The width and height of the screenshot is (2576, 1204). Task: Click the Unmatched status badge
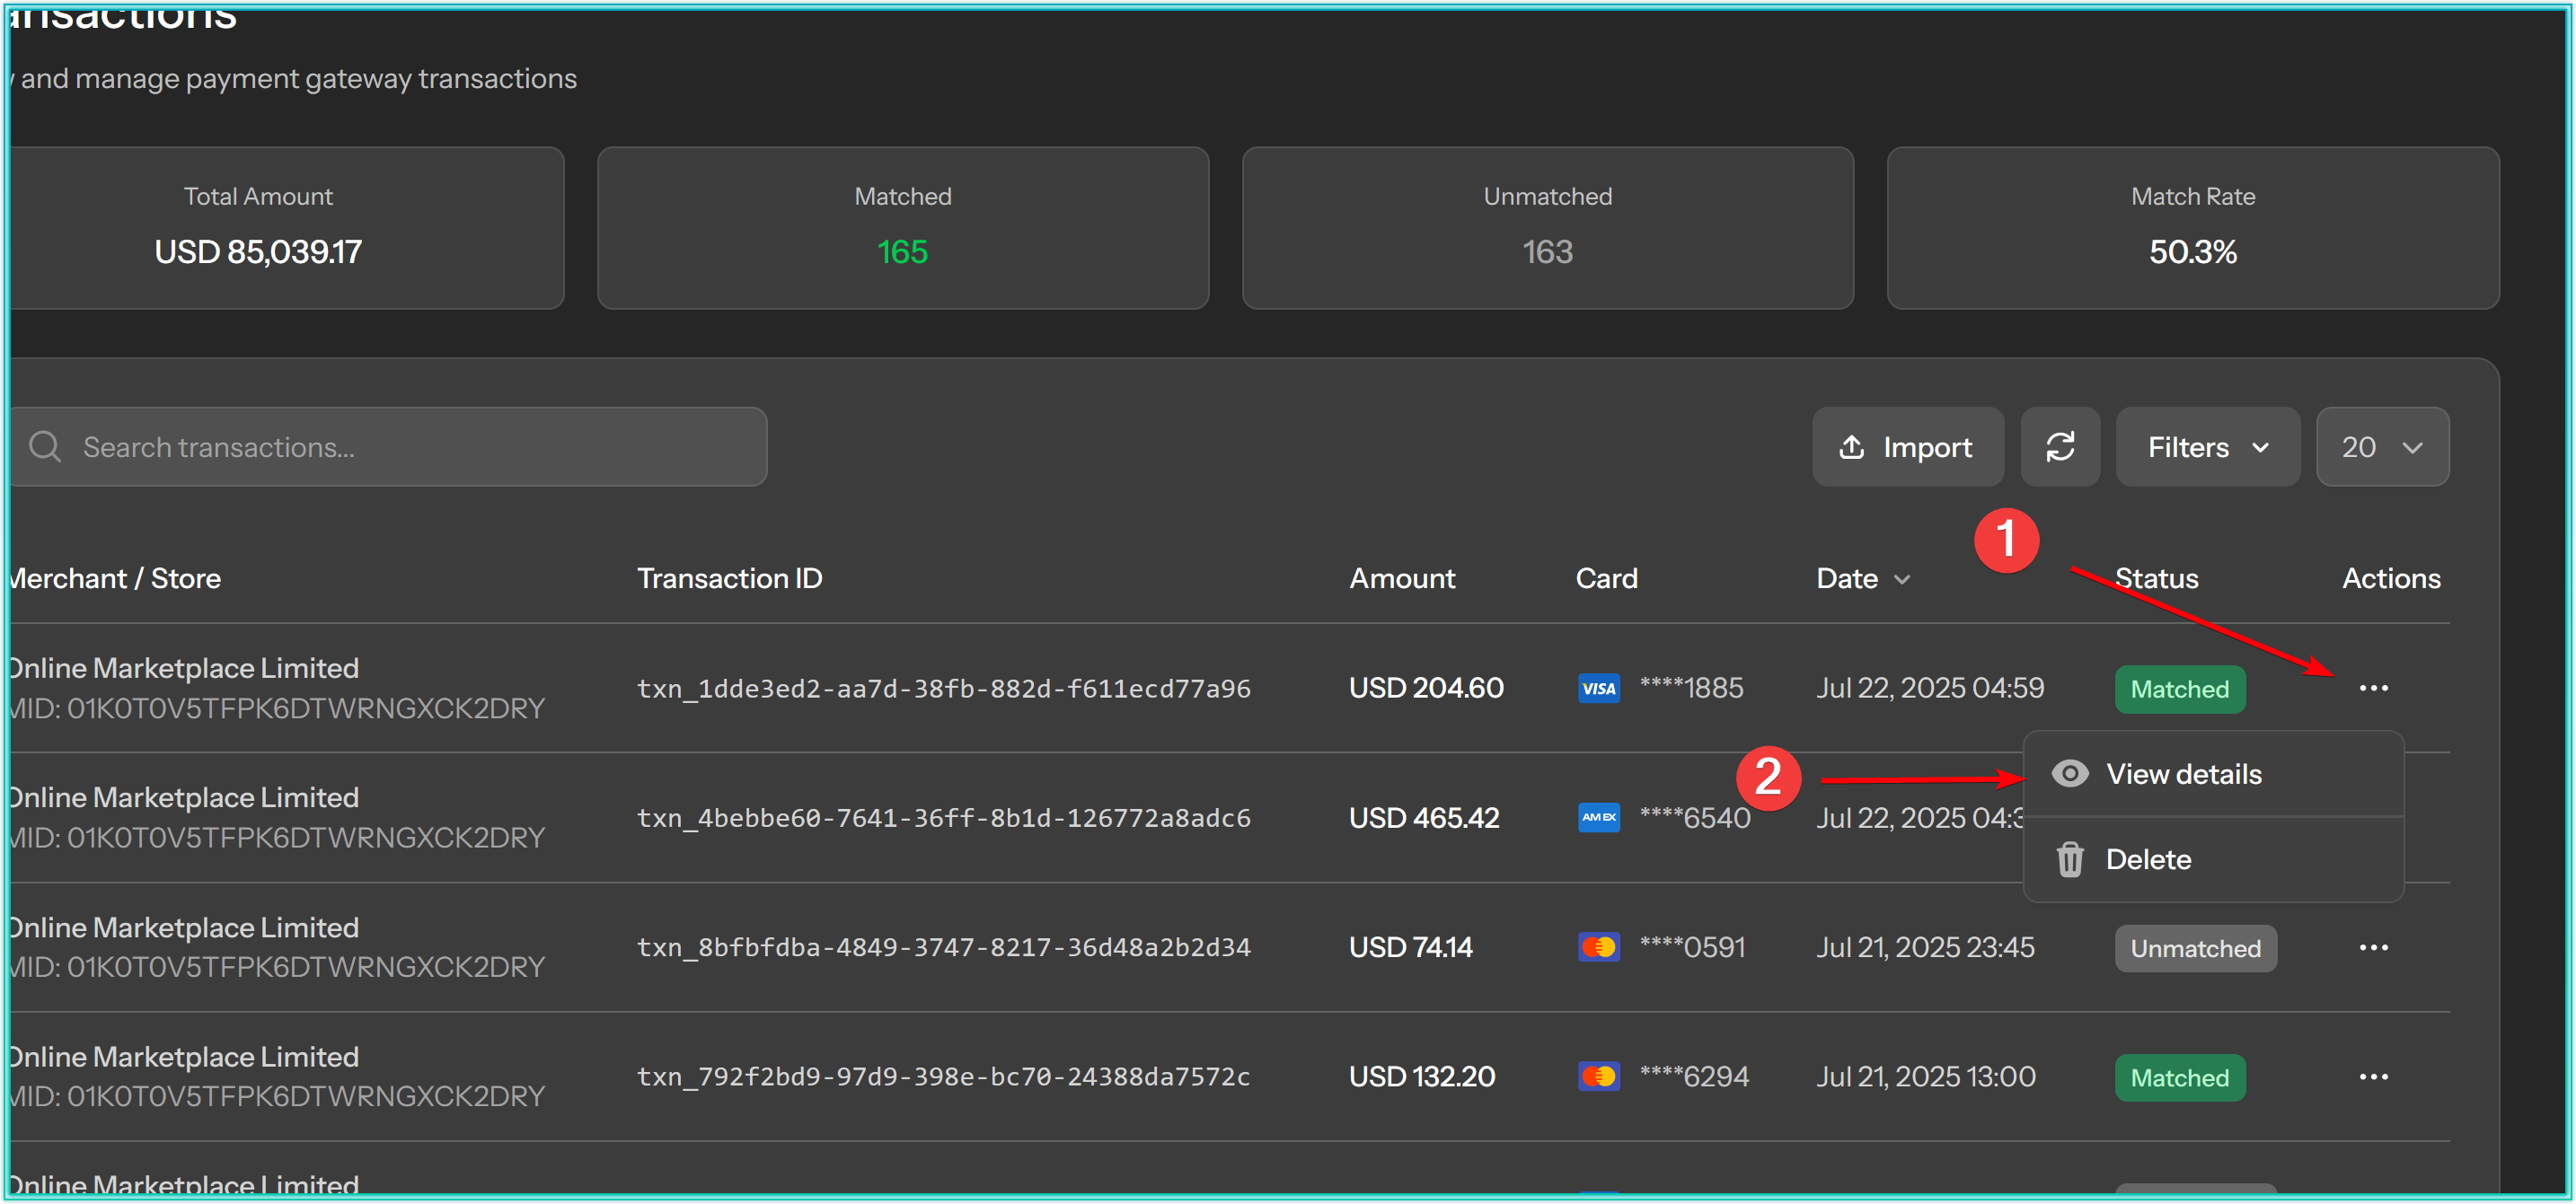coord(2194,948)
